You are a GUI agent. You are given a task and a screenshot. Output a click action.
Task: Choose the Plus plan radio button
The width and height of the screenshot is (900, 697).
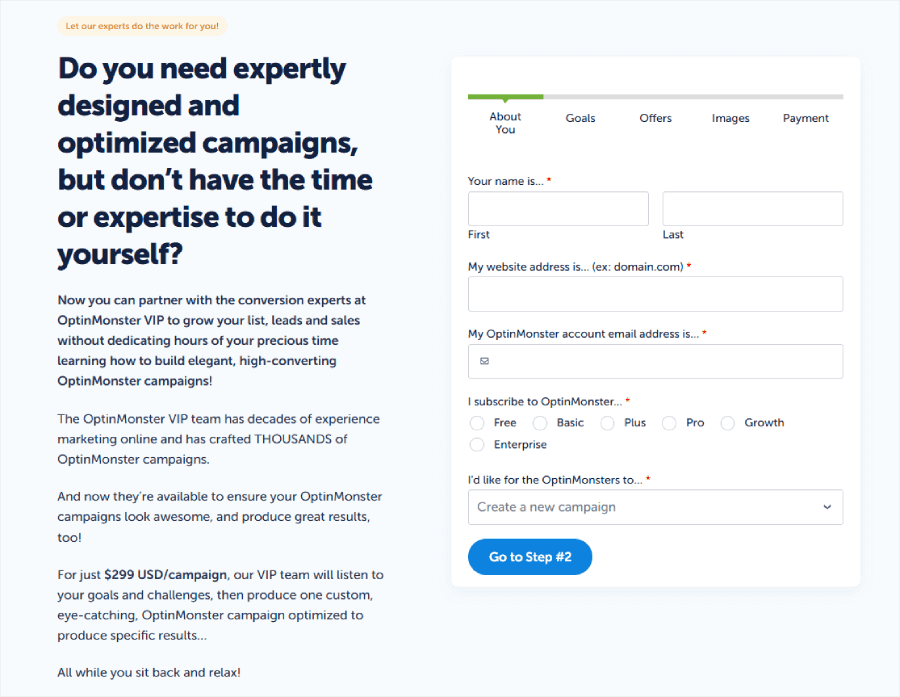click(x=607, y=423)
